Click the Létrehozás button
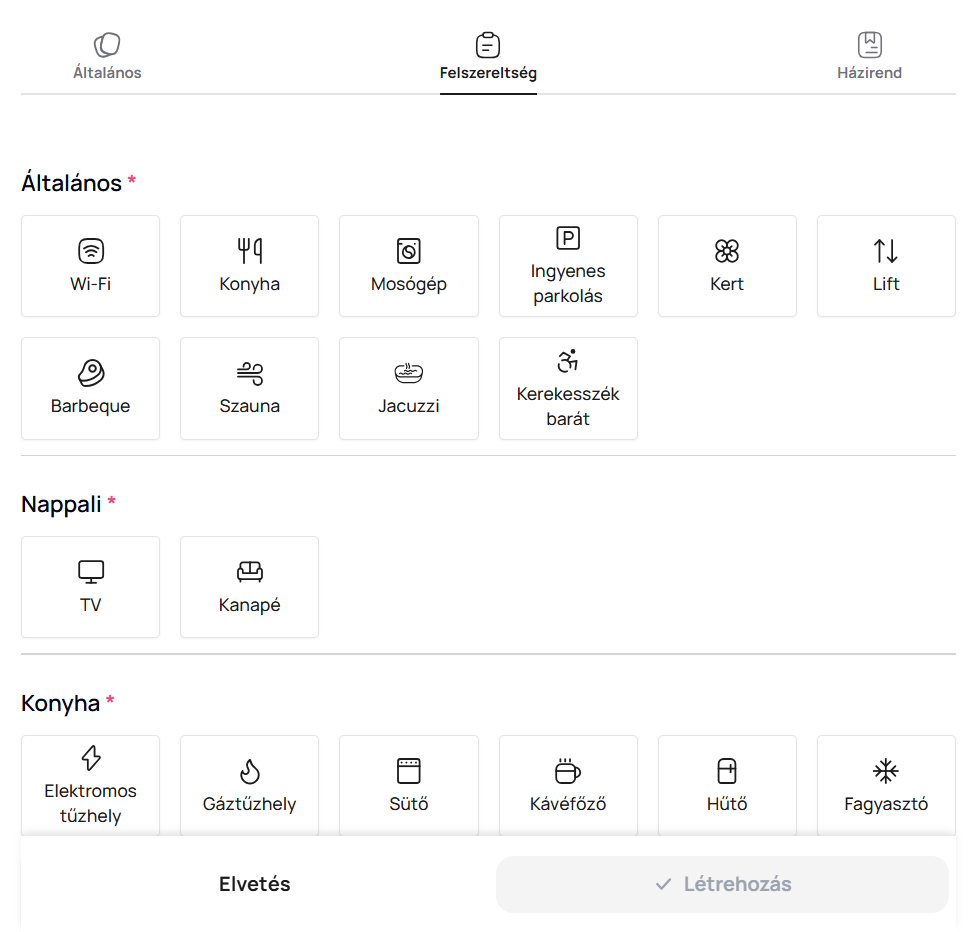The height and width of the screenshot is (932, 977). 722,884
